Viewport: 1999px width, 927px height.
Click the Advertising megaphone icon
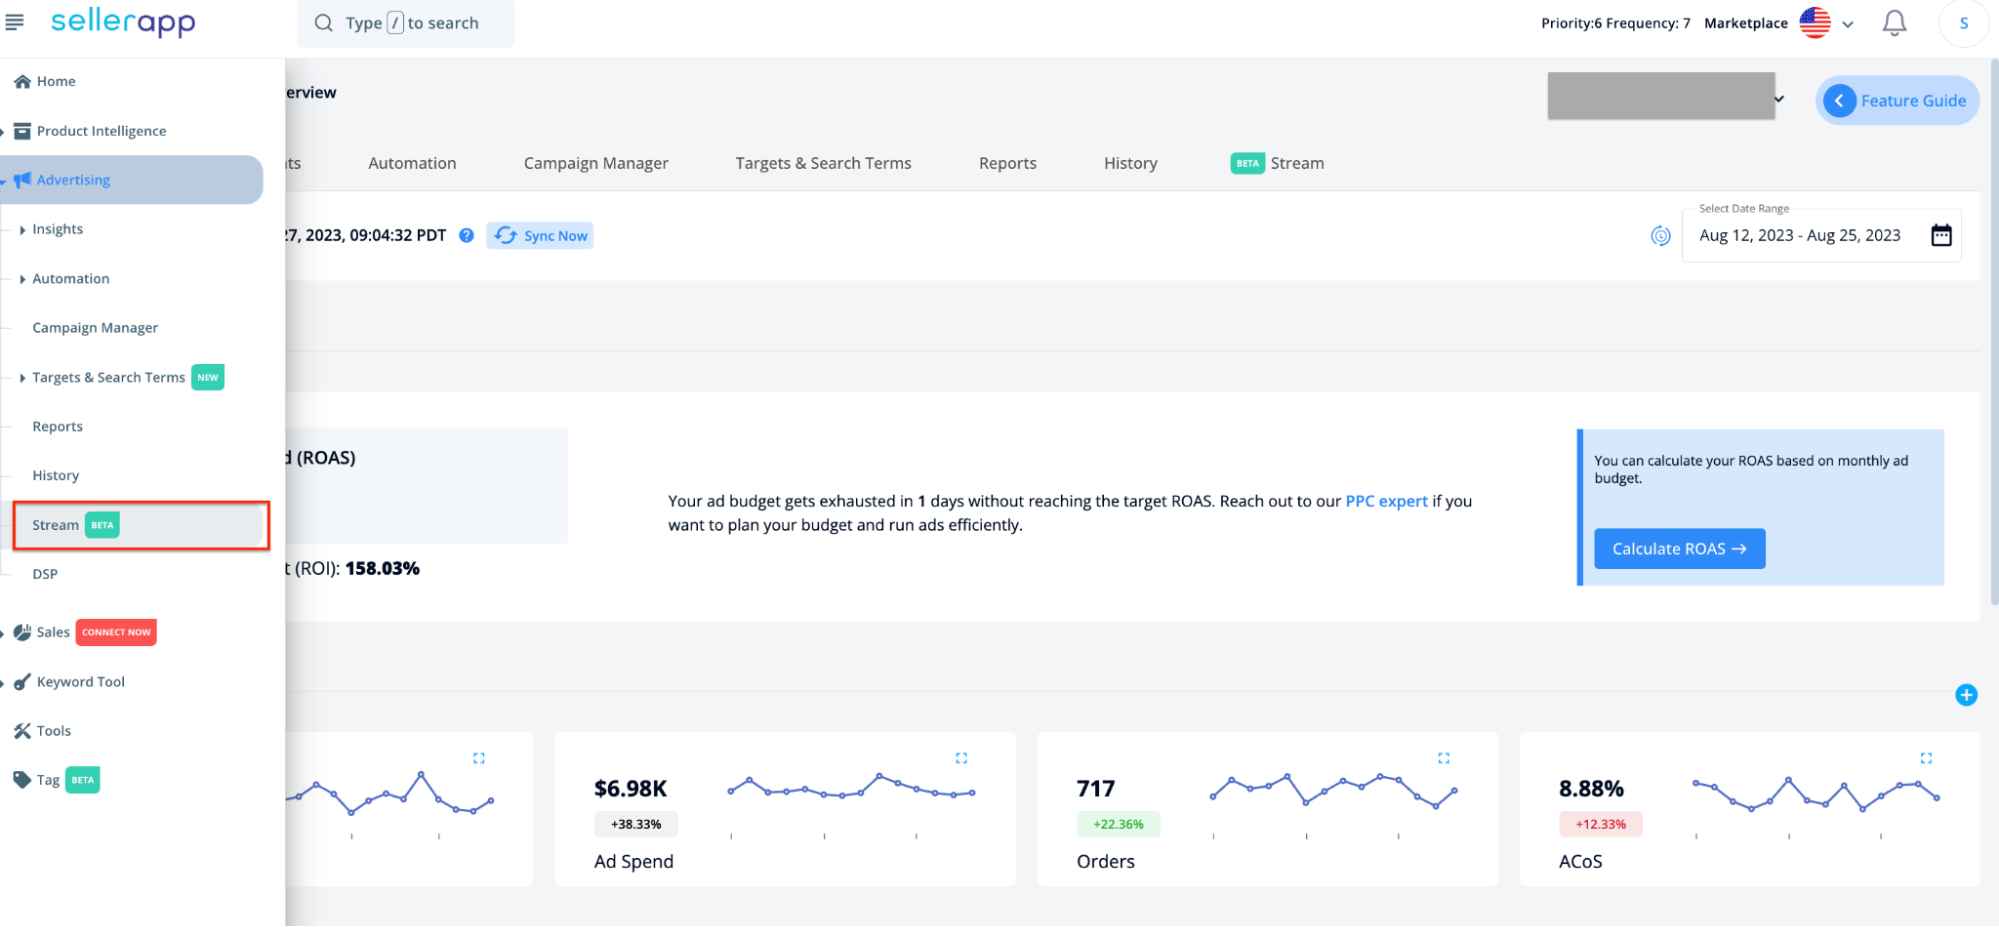(x=22, y=180)
